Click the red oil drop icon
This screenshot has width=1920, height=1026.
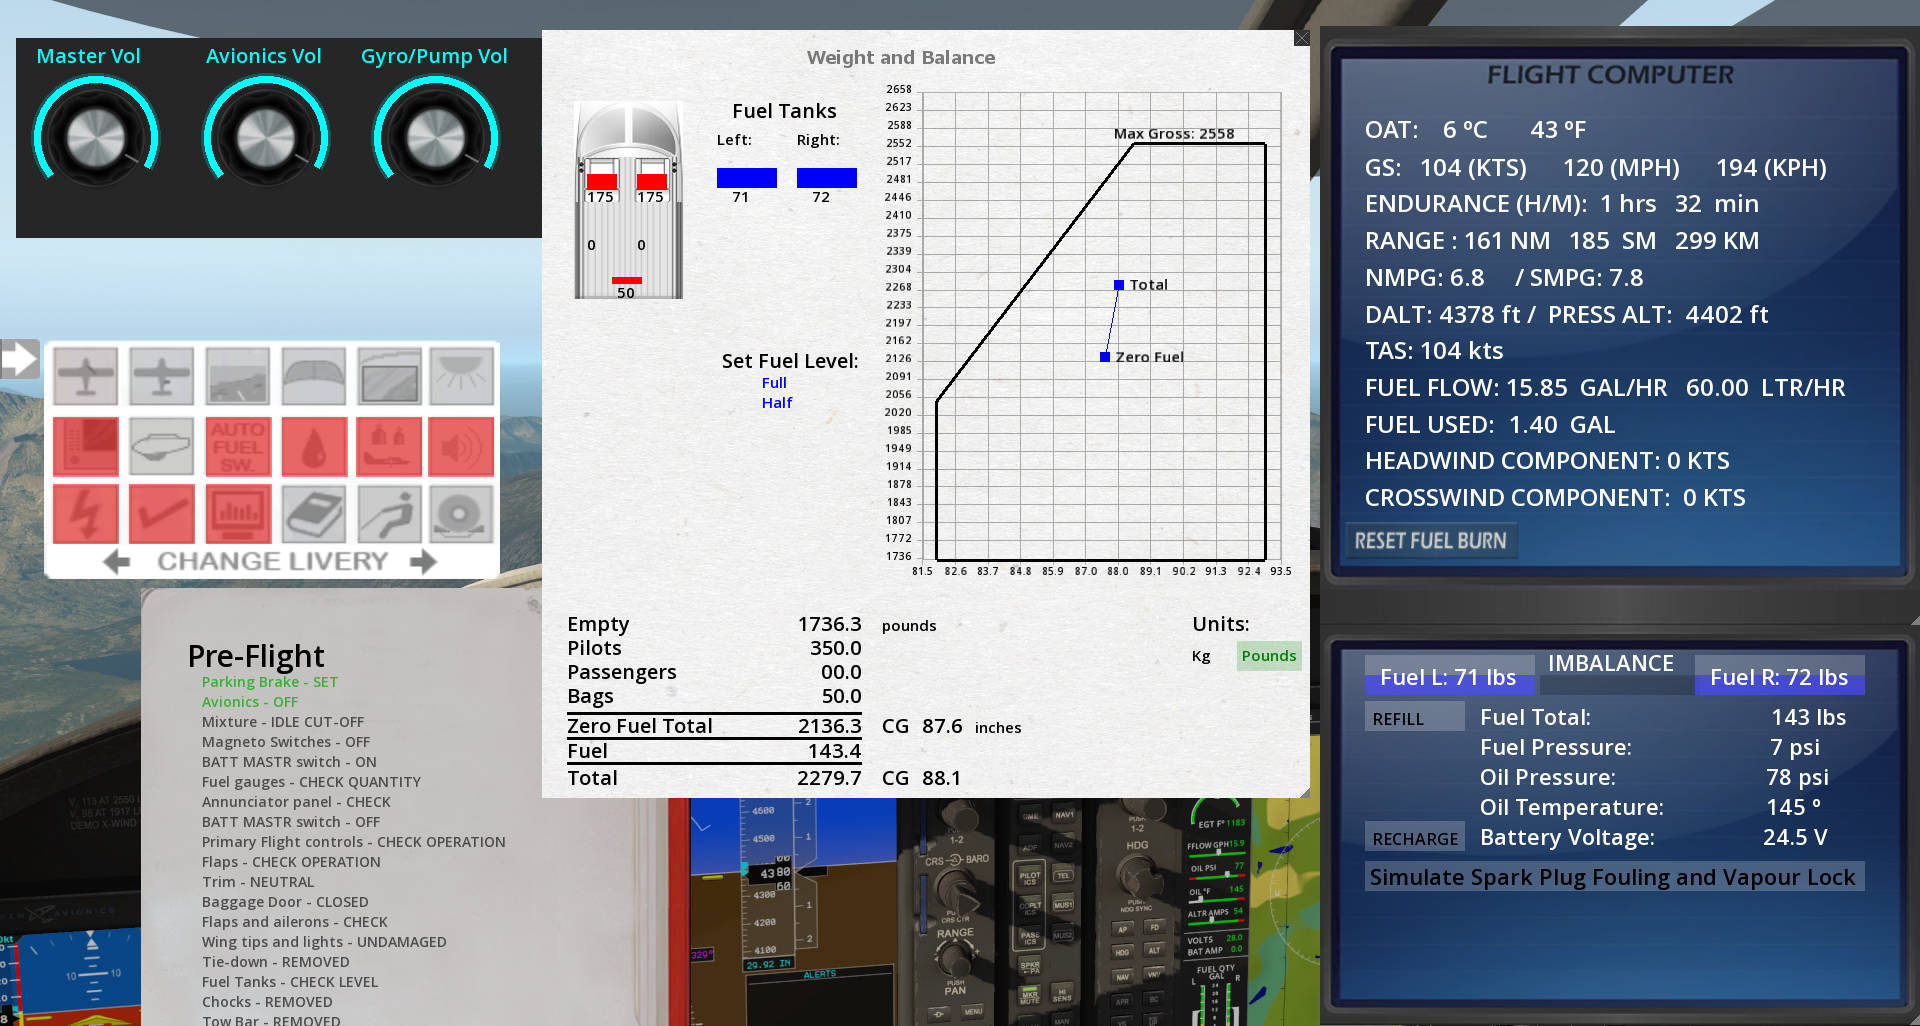(314, 446)
